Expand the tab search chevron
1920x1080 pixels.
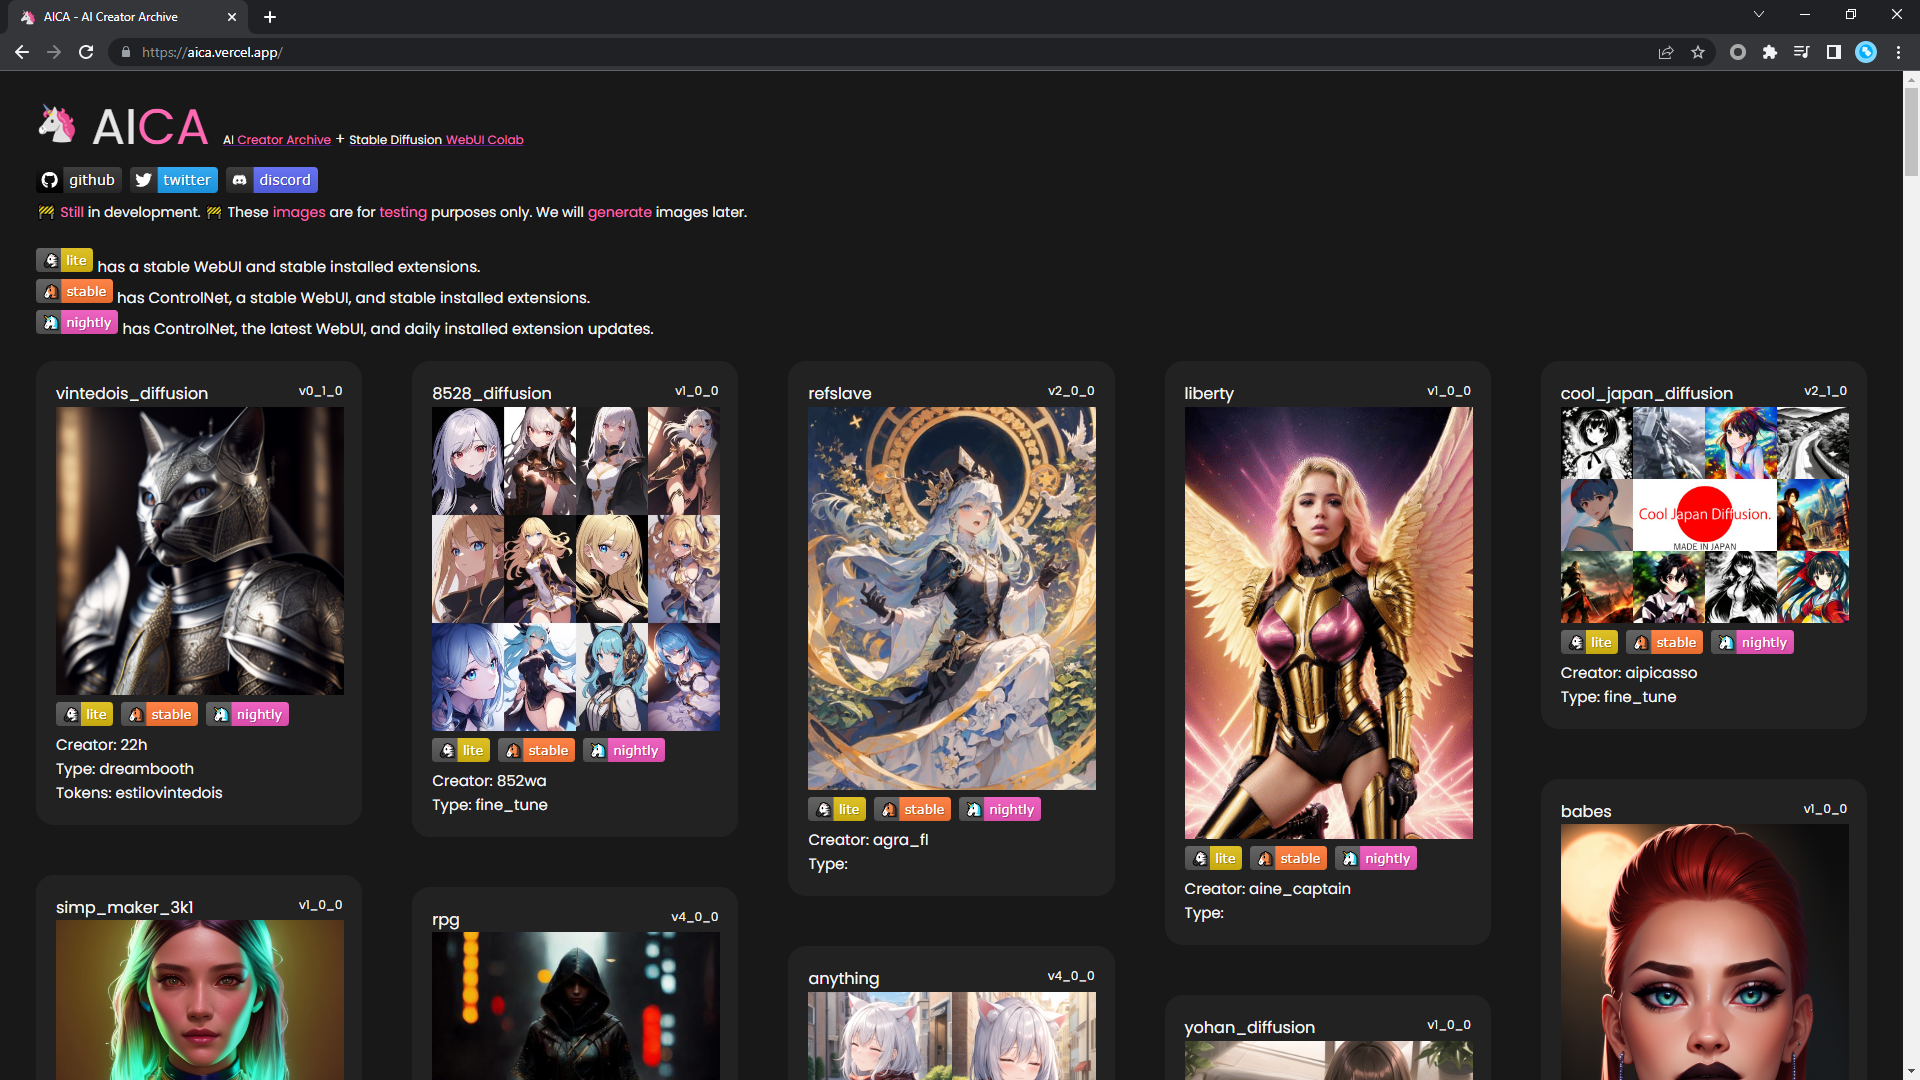pos(1759,15)
